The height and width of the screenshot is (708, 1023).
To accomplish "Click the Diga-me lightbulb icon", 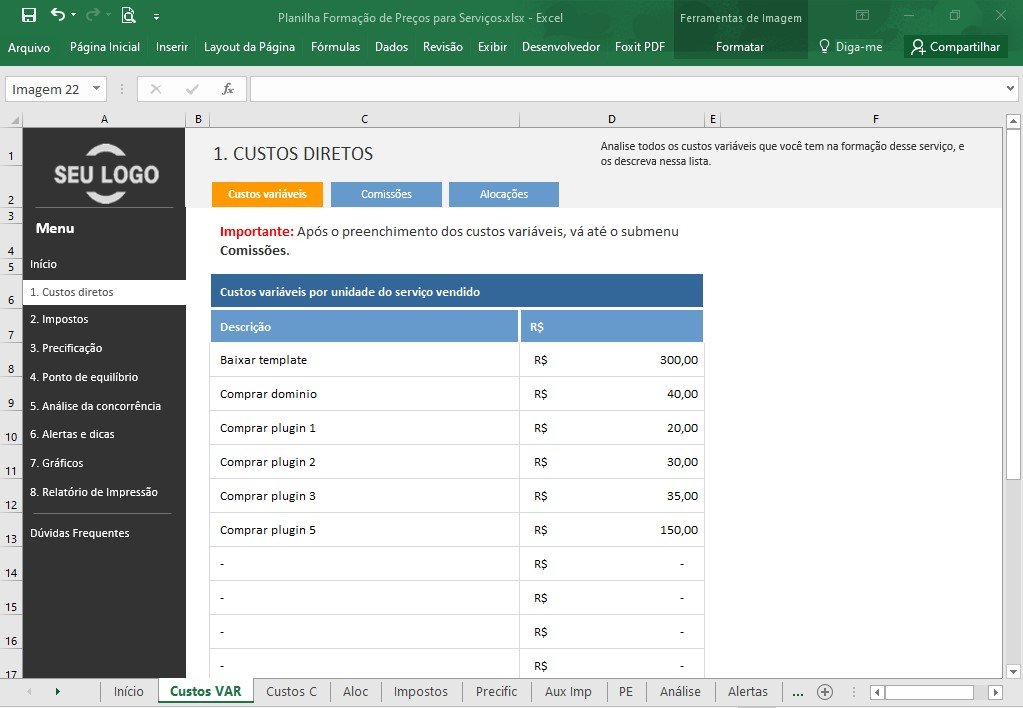I will (x=824, y=46).
